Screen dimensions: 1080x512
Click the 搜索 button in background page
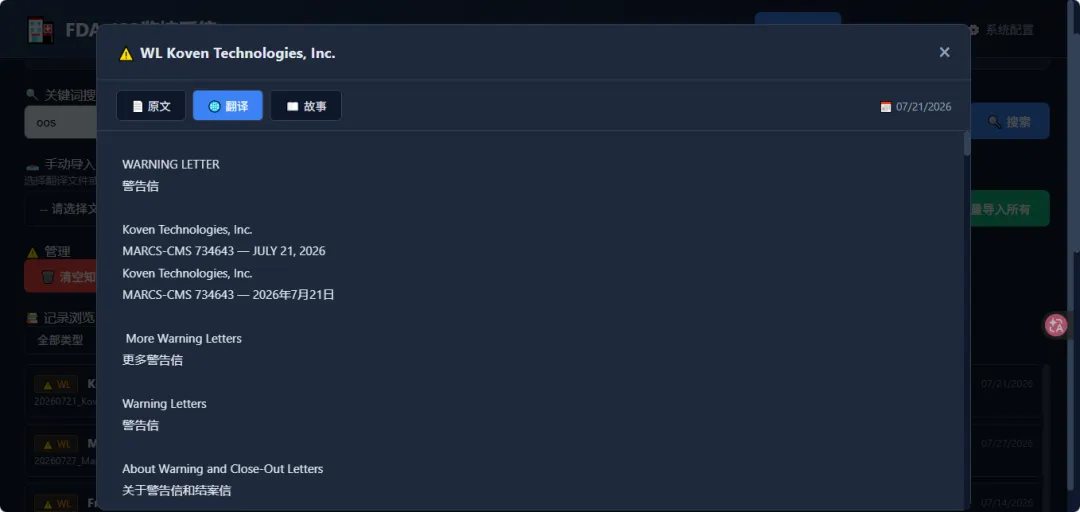pyautogui.click(x=1009, y=121)
